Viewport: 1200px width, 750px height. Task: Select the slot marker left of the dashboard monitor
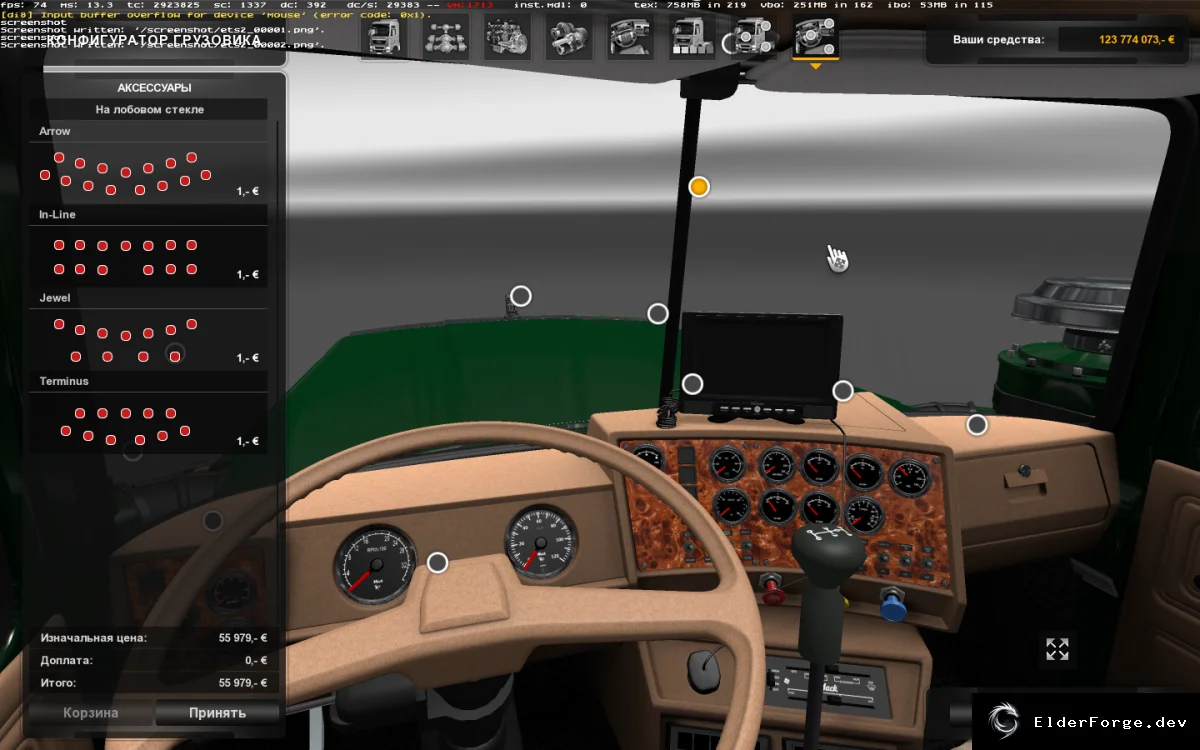click(x=692, y=384)
